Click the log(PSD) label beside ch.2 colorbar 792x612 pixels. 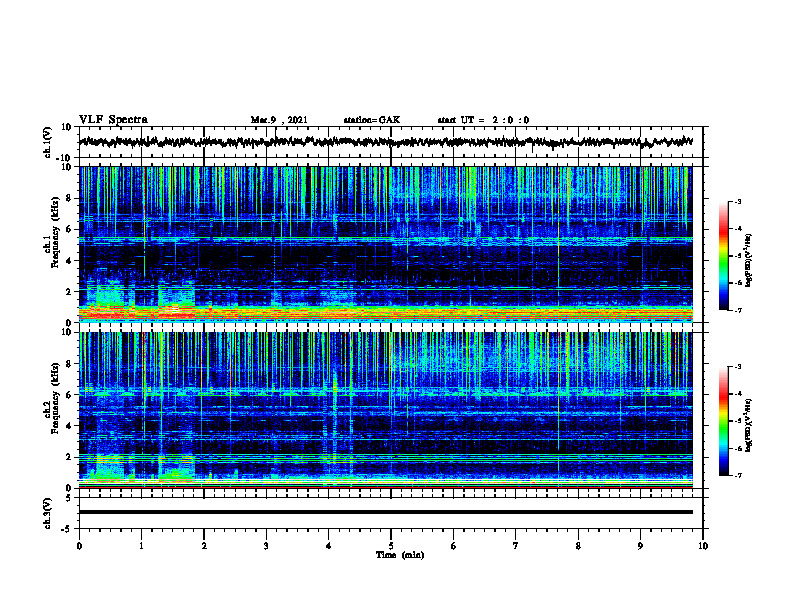click(749, 425)
